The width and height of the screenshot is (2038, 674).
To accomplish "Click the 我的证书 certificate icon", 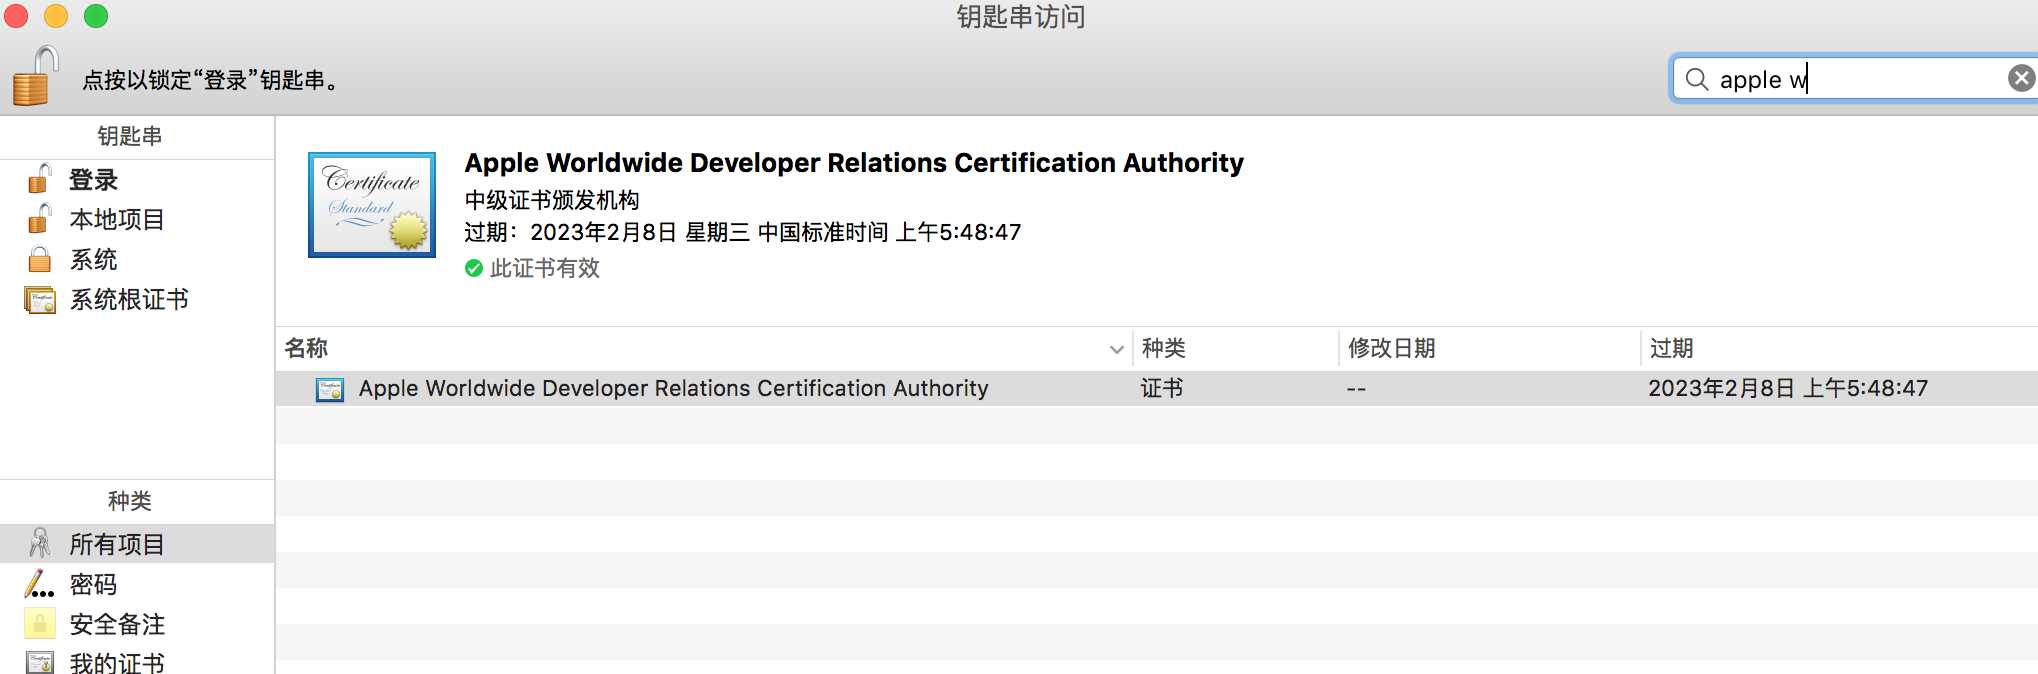I will tap(40, 663).
